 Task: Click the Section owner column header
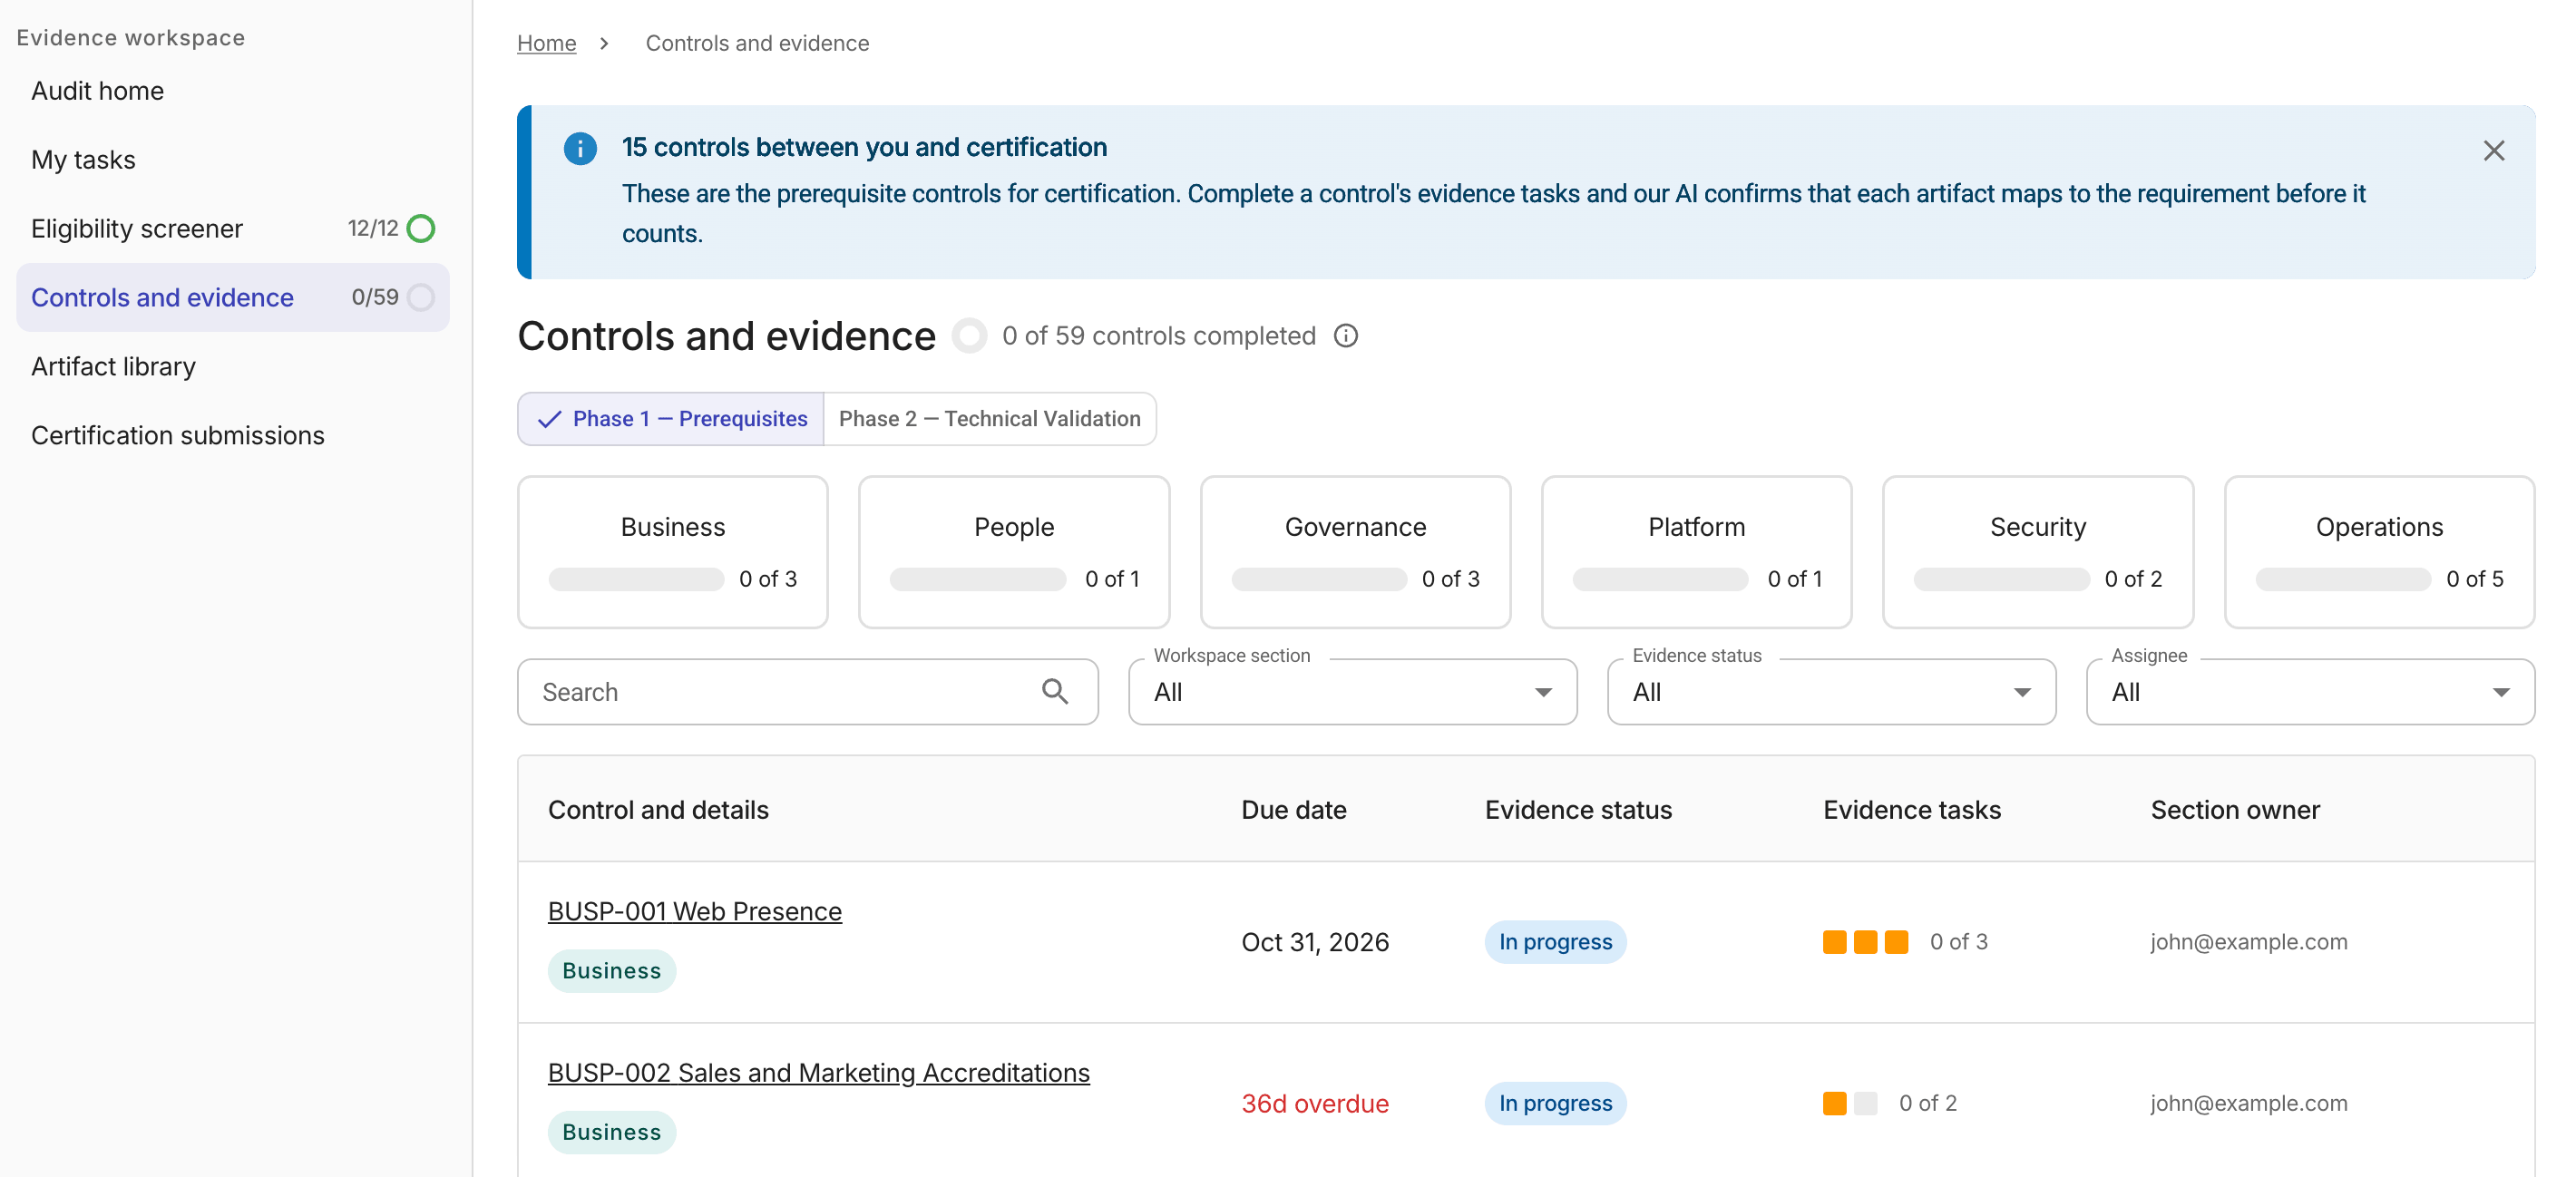tap(2235, 809)
